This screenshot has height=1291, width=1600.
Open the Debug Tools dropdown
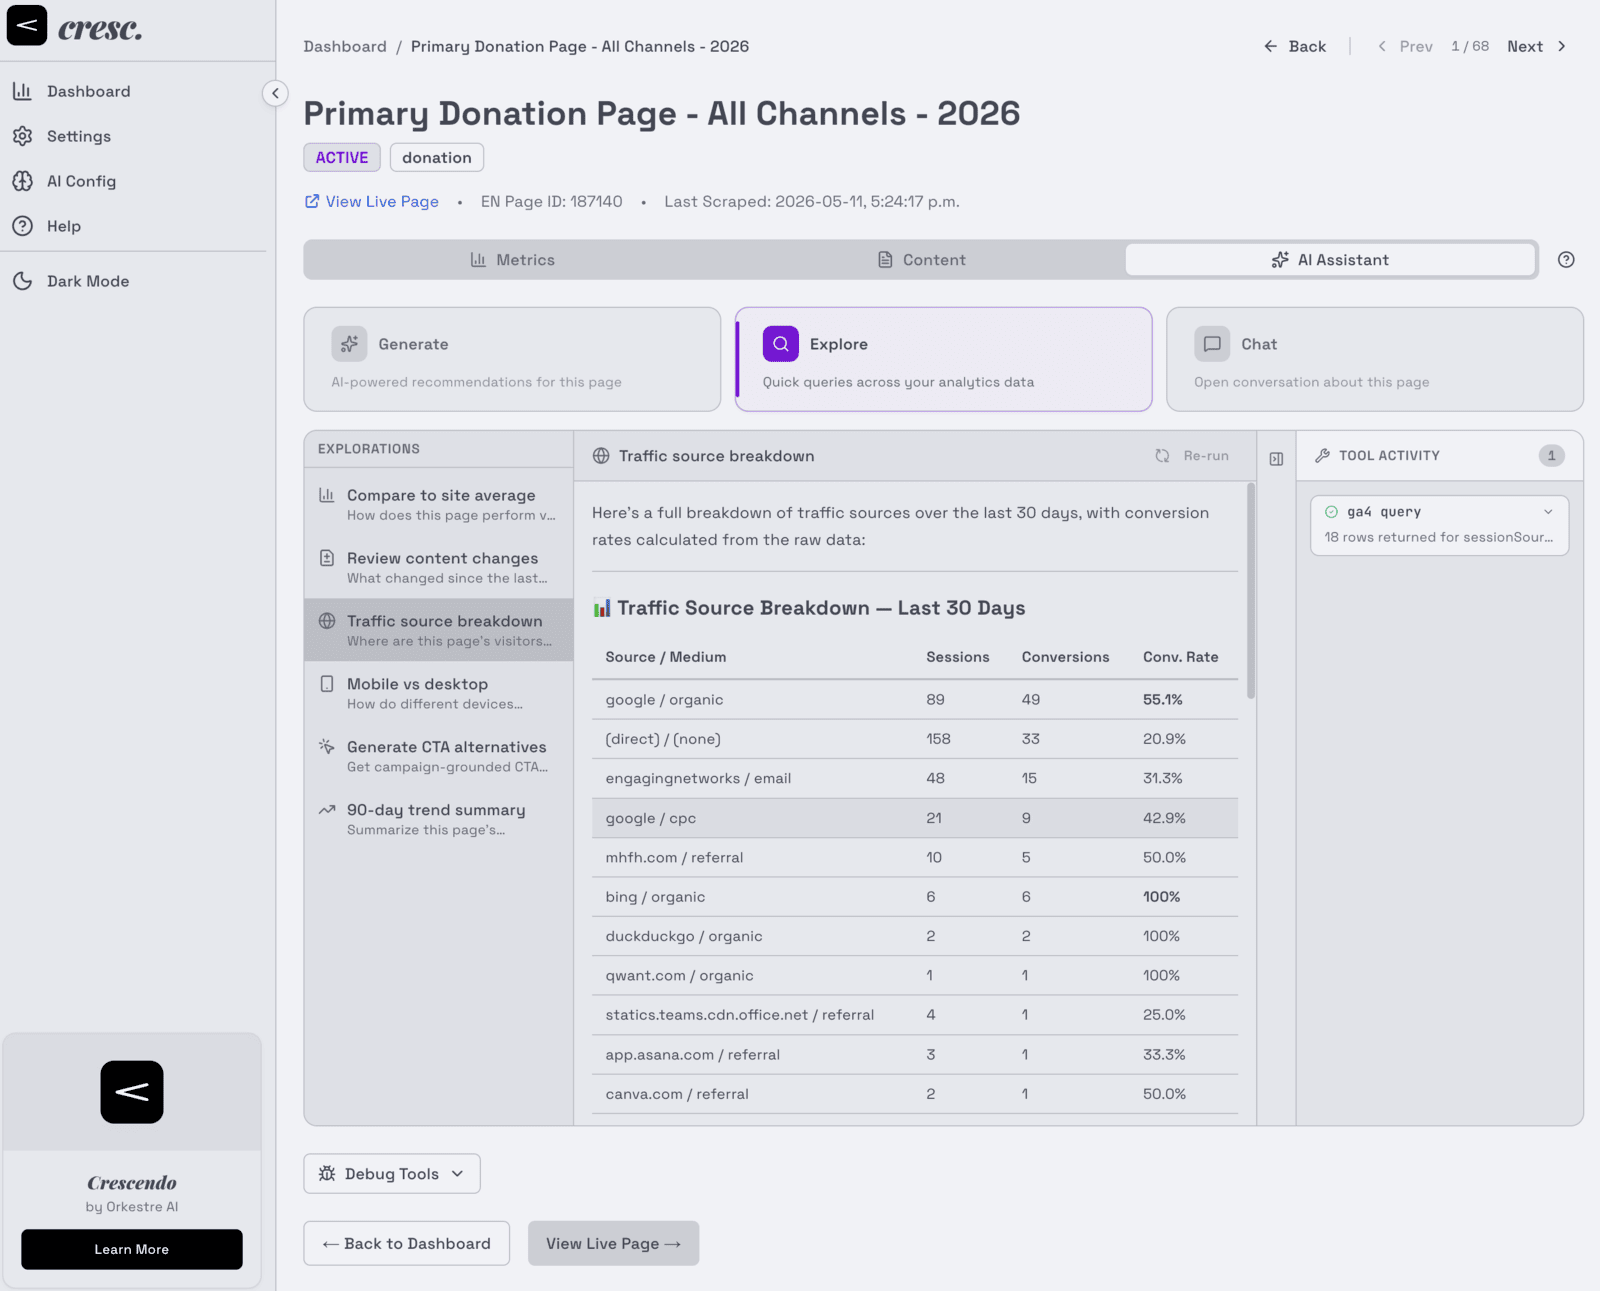click(x=391, y=1173)
